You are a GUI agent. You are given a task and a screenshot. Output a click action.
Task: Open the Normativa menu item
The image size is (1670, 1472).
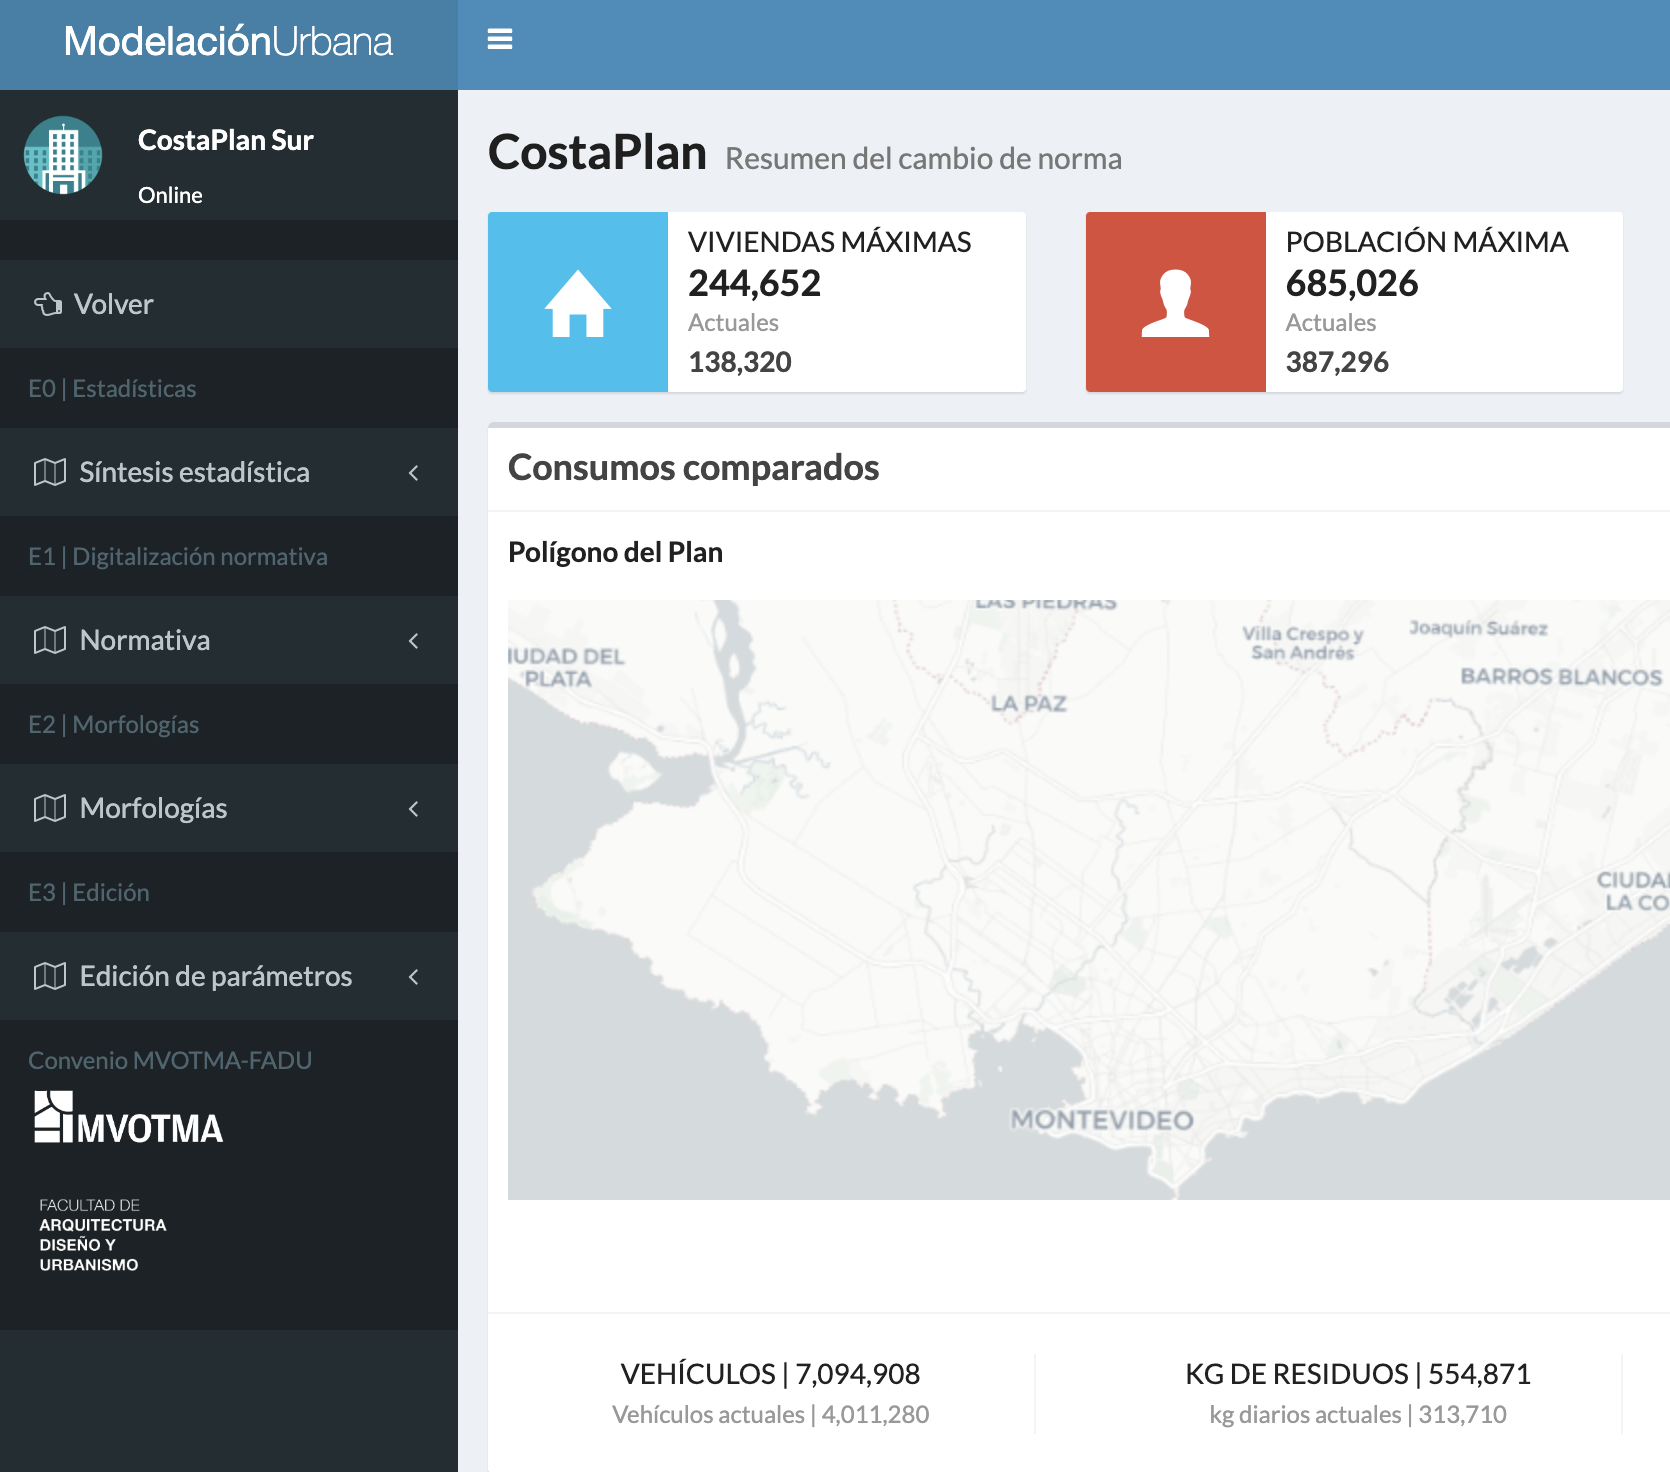point(145,640)
